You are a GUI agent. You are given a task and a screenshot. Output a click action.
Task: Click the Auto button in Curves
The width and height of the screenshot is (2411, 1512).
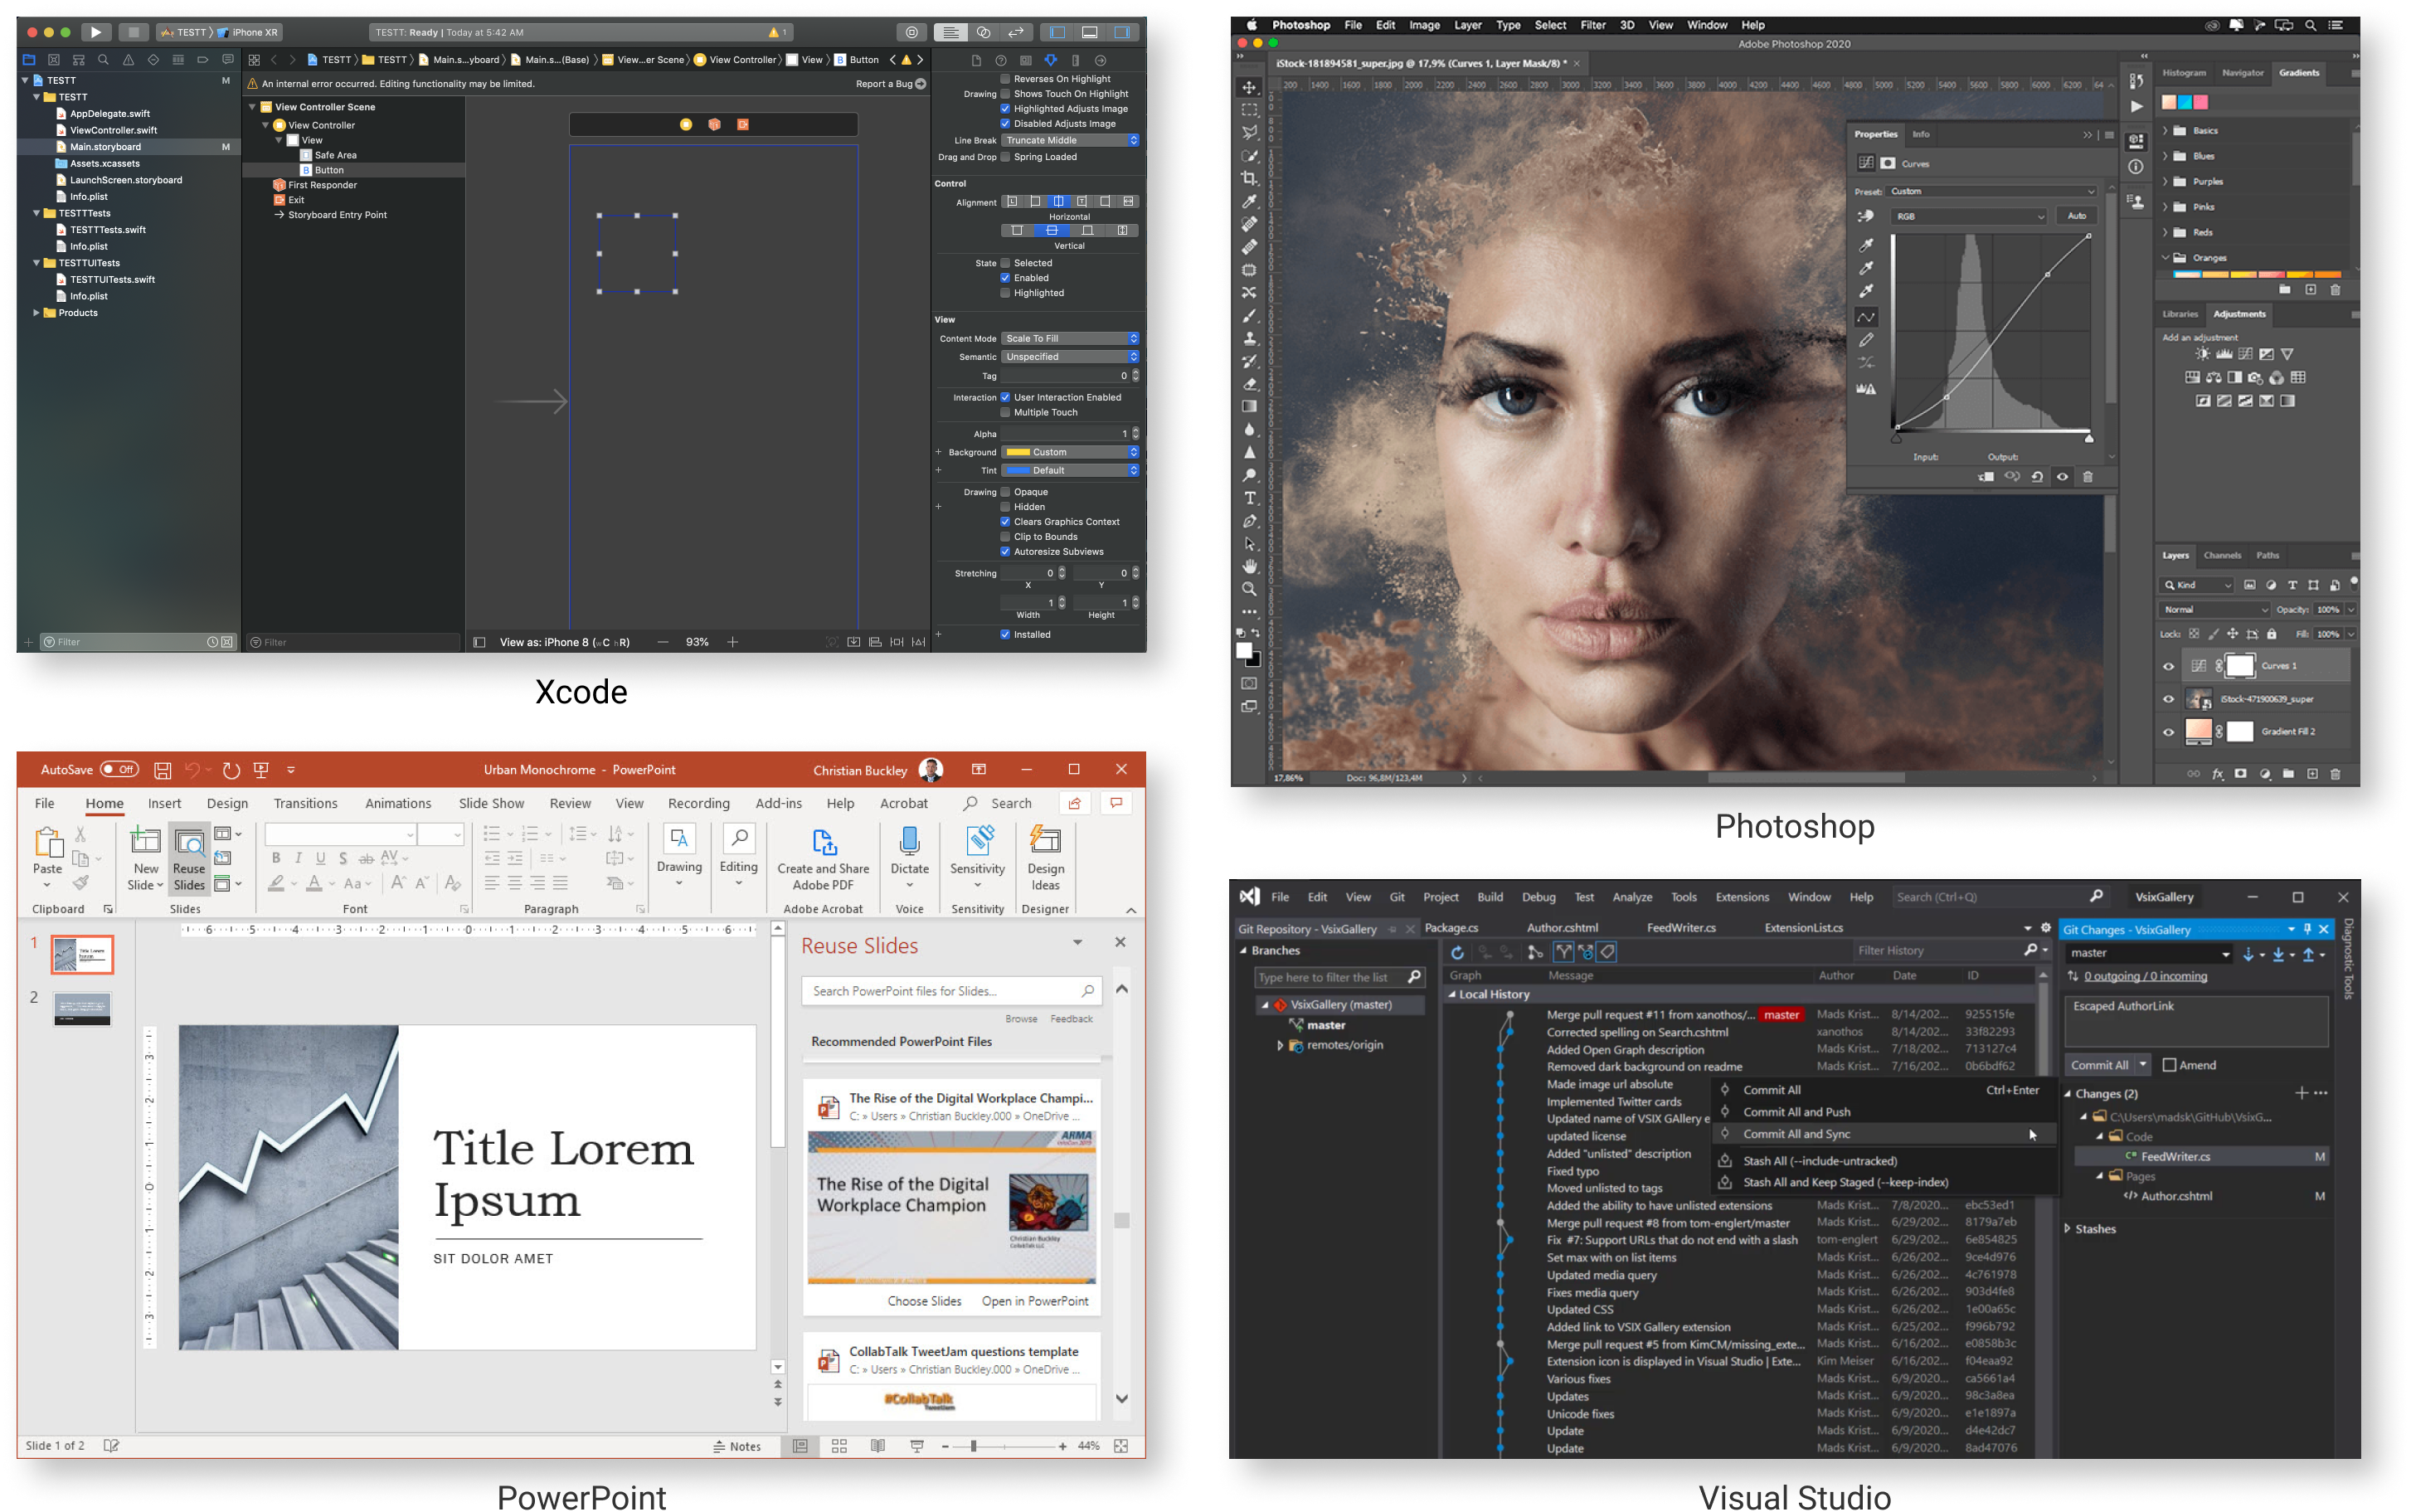pyautogui.click(x=2076, y=216)
